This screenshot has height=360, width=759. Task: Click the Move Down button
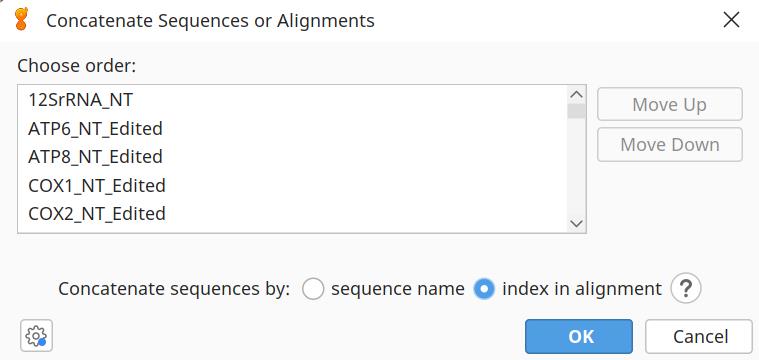tap(669, 145)
